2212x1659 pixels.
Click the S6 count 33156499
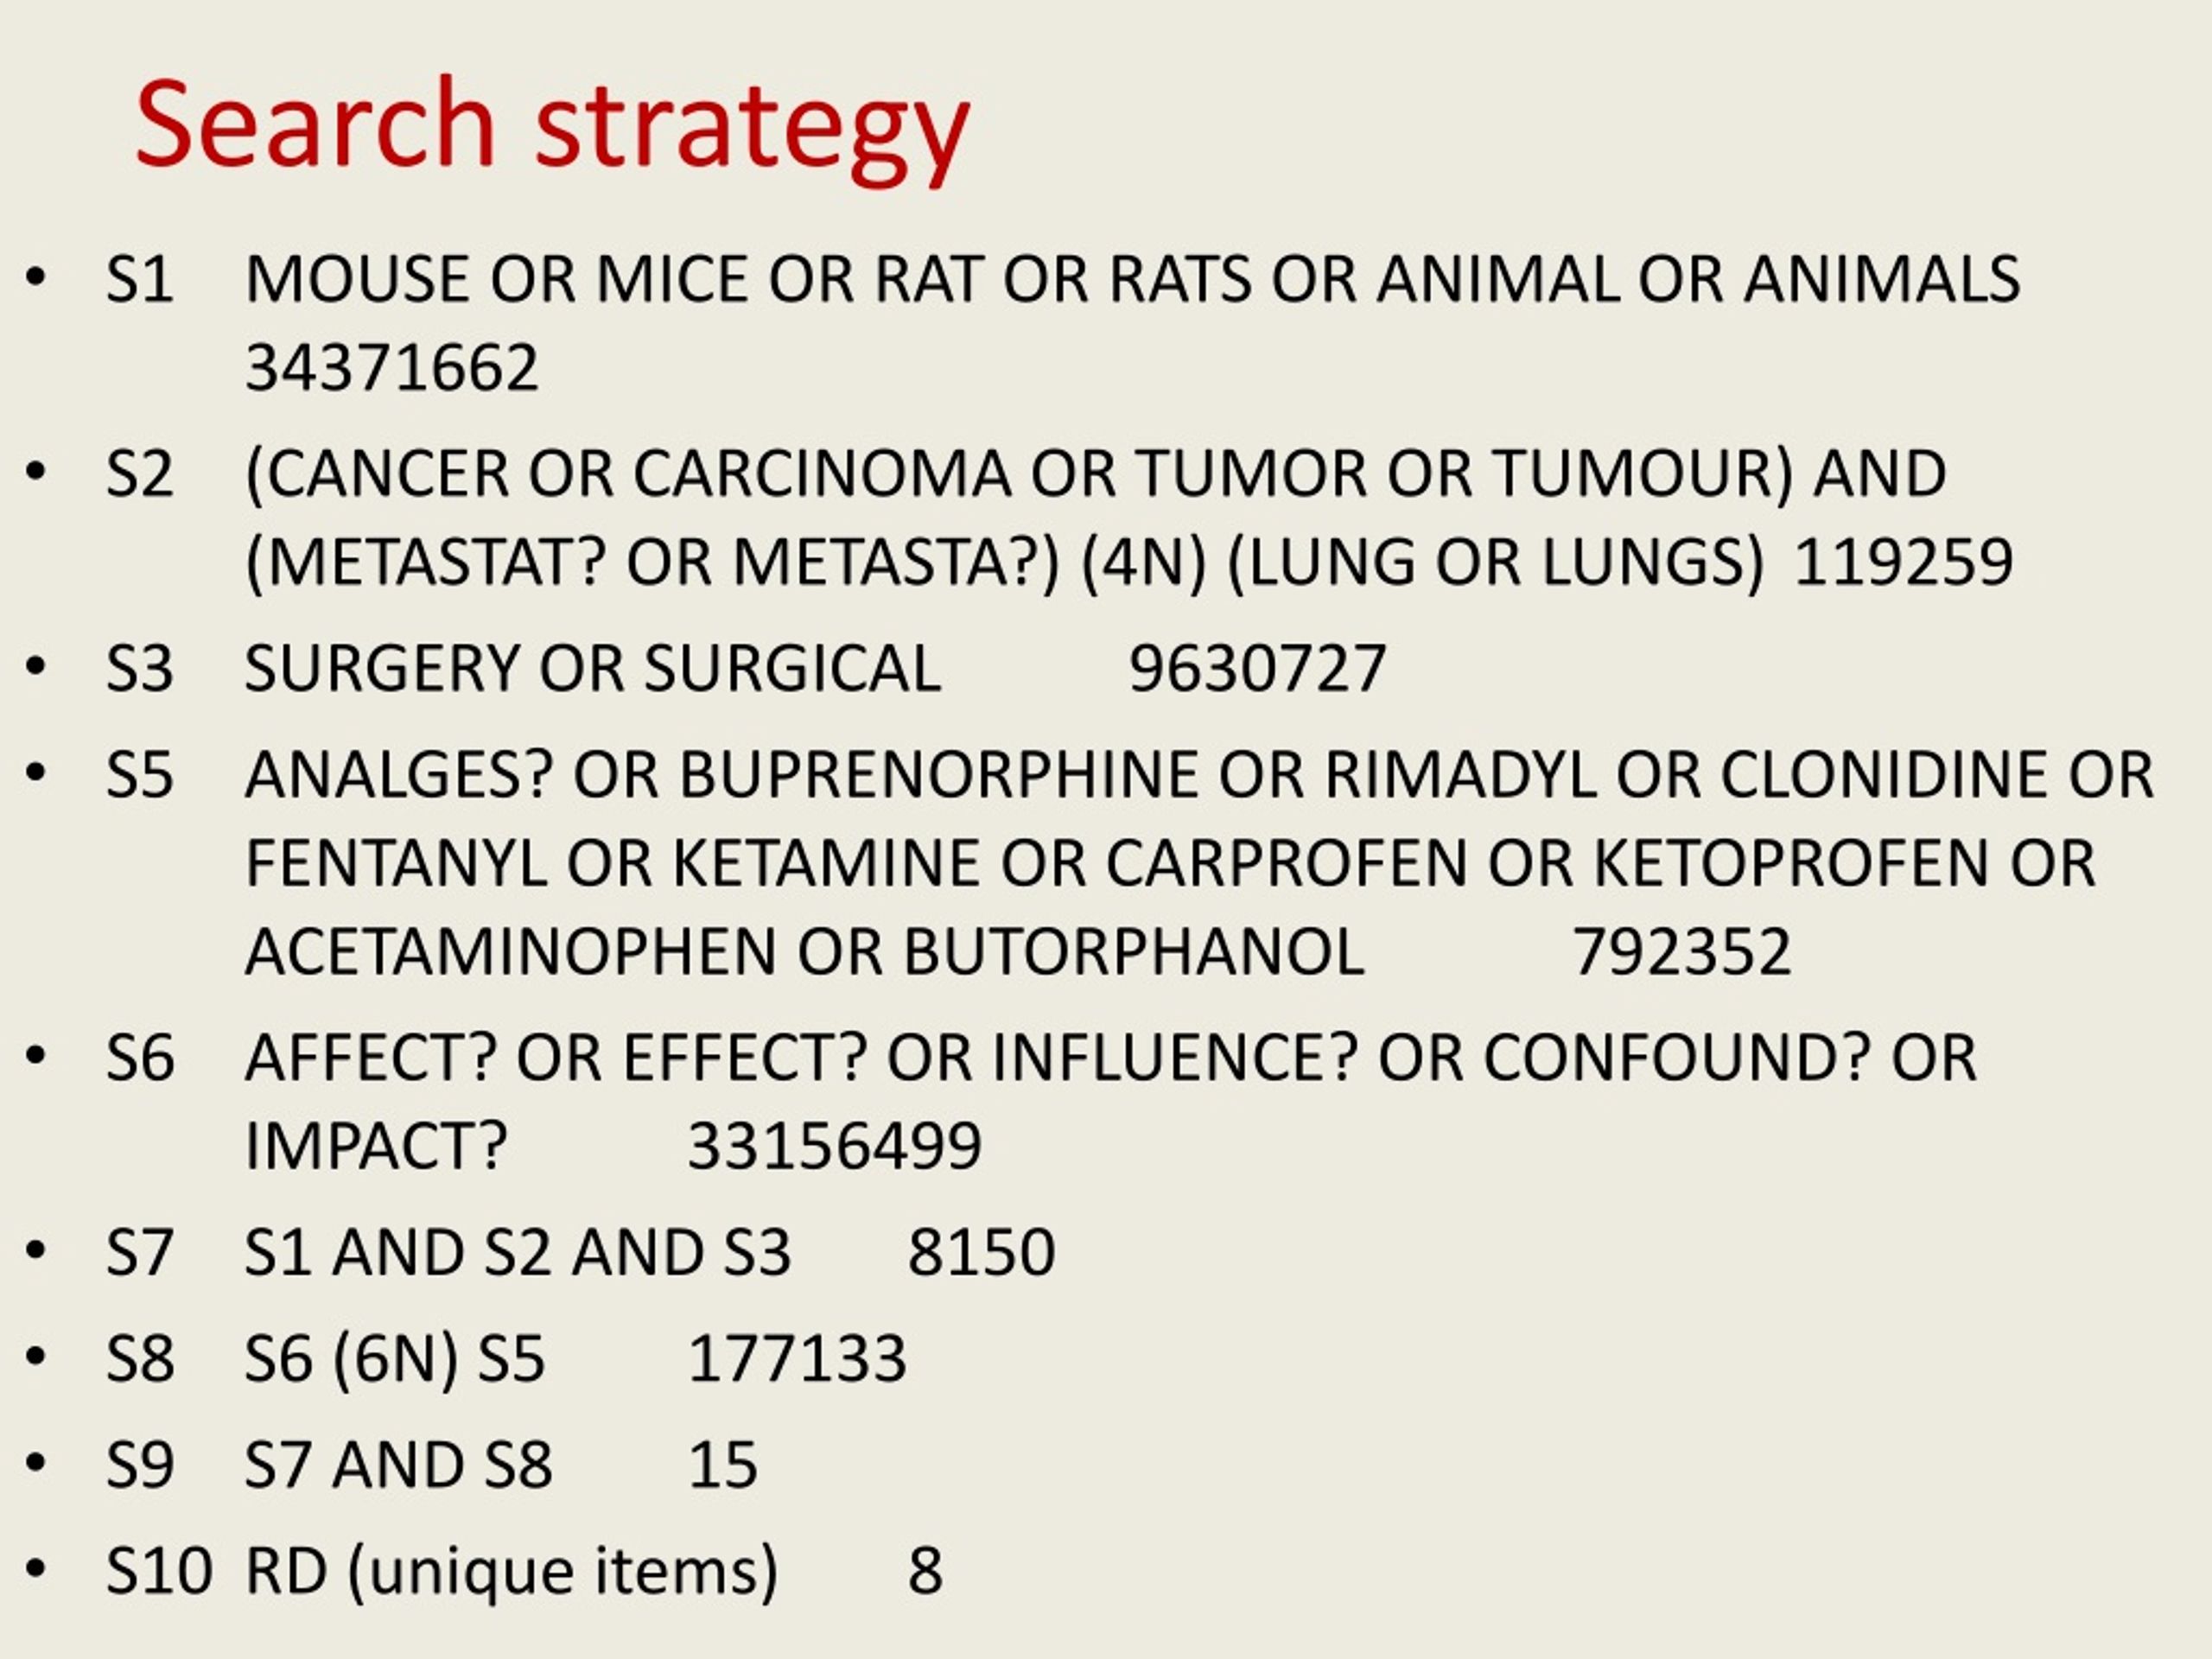[x=834, y=1147]
